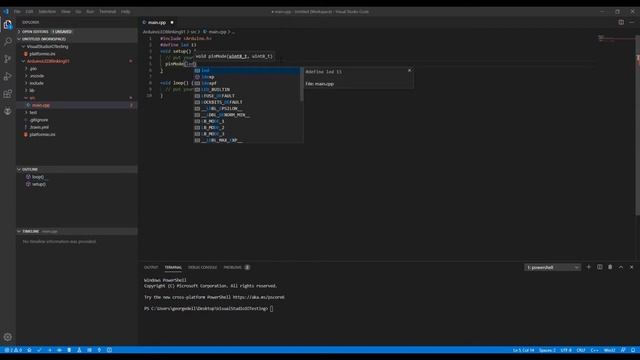The height and width of the screenshot is (360, 640).
Task: Expand the Open Editors section
Action: 77,31
